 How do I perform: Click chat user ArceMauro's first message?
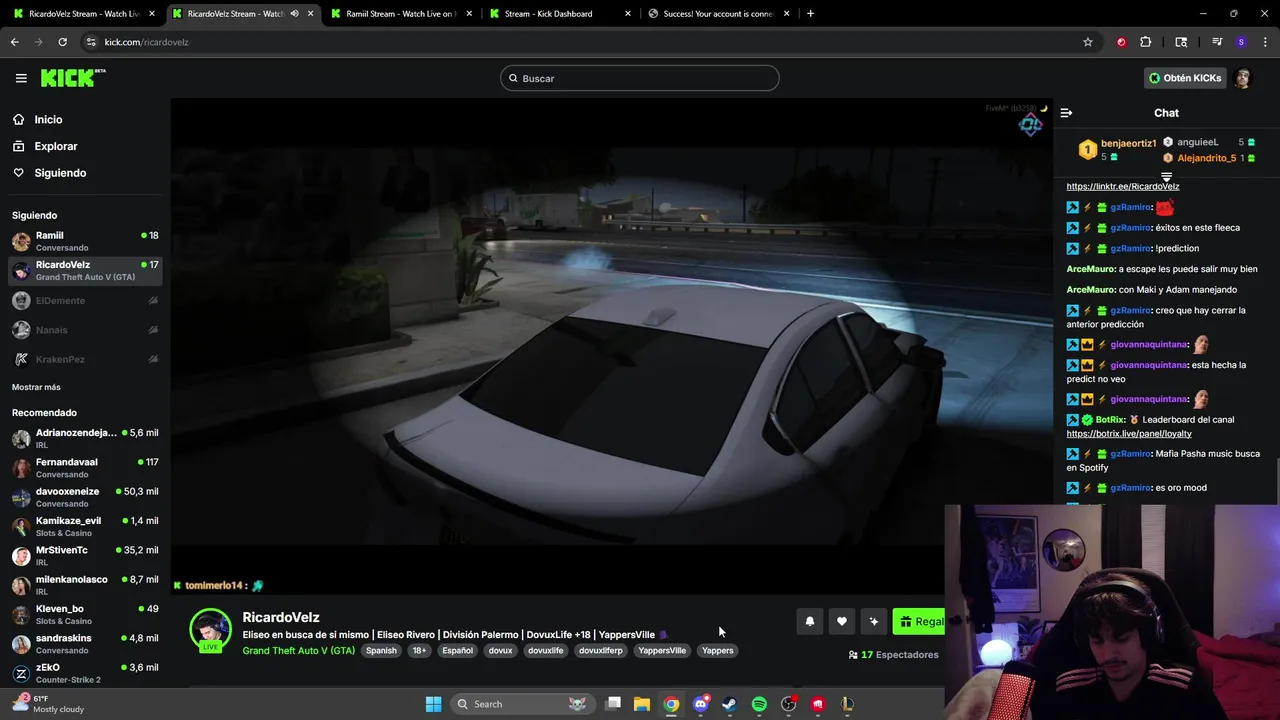pos(1162,269)
